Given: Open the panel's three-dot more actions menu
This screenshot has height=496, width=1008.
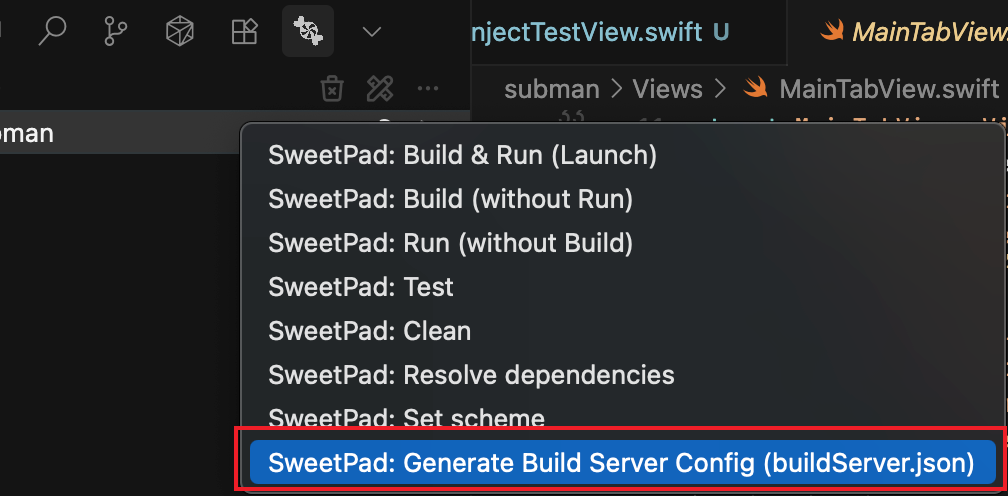Looking at the screenshot, I should (x=428, y=89).
